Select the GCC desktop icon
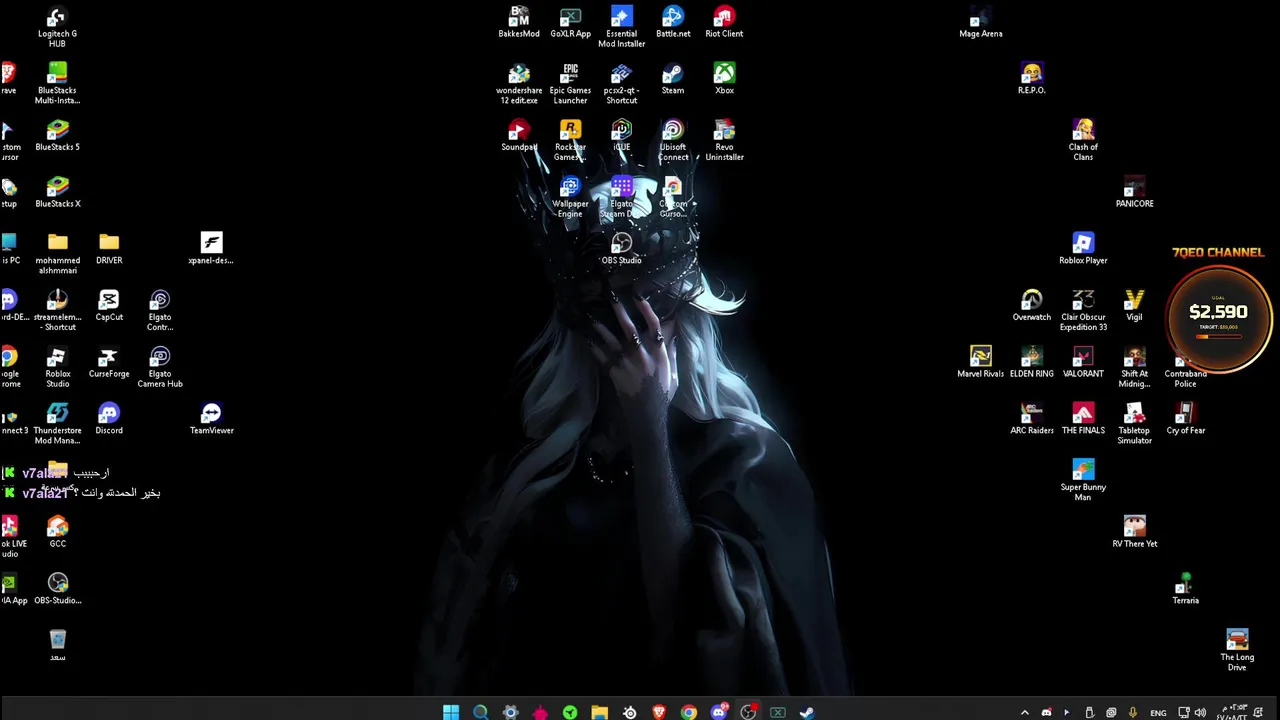1280x720 pixels. [x=57, y=532]
